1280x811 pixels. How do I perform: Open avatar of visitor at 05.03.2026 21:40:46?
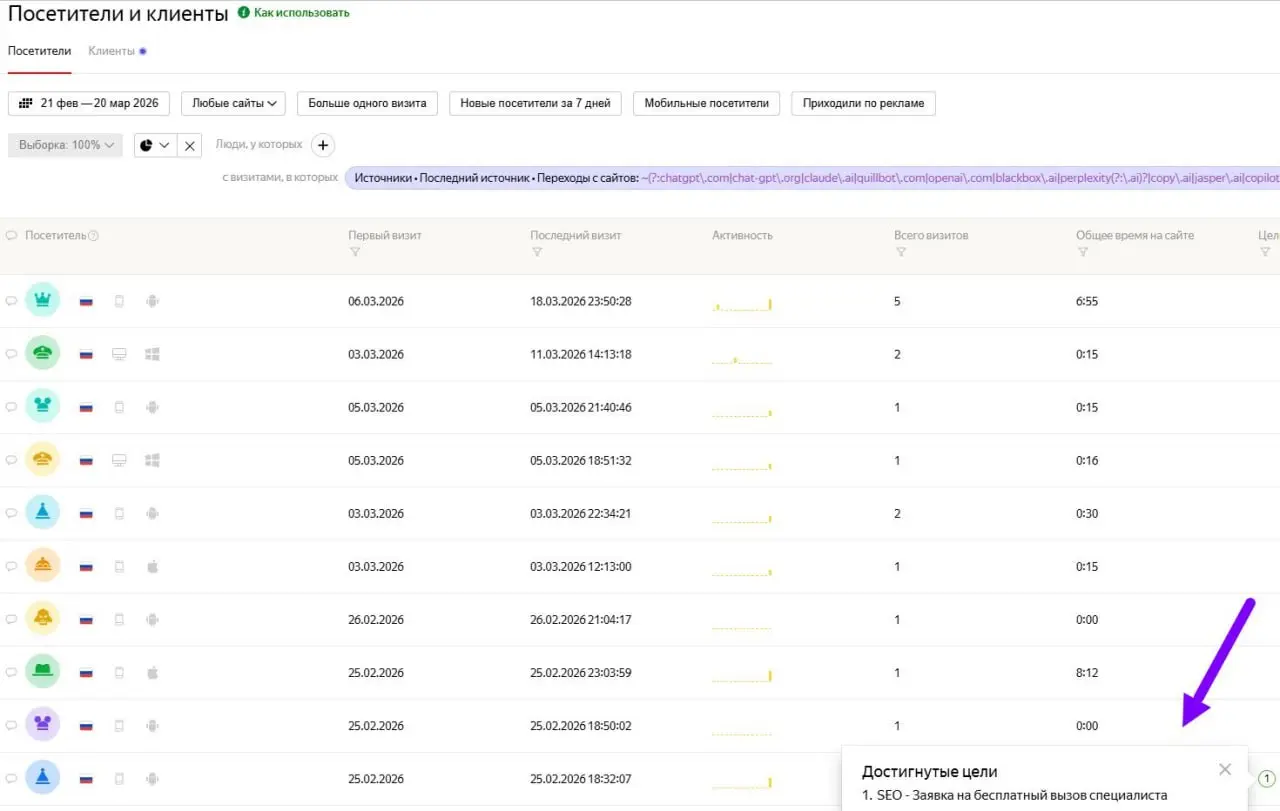click(x=43, y=406)
